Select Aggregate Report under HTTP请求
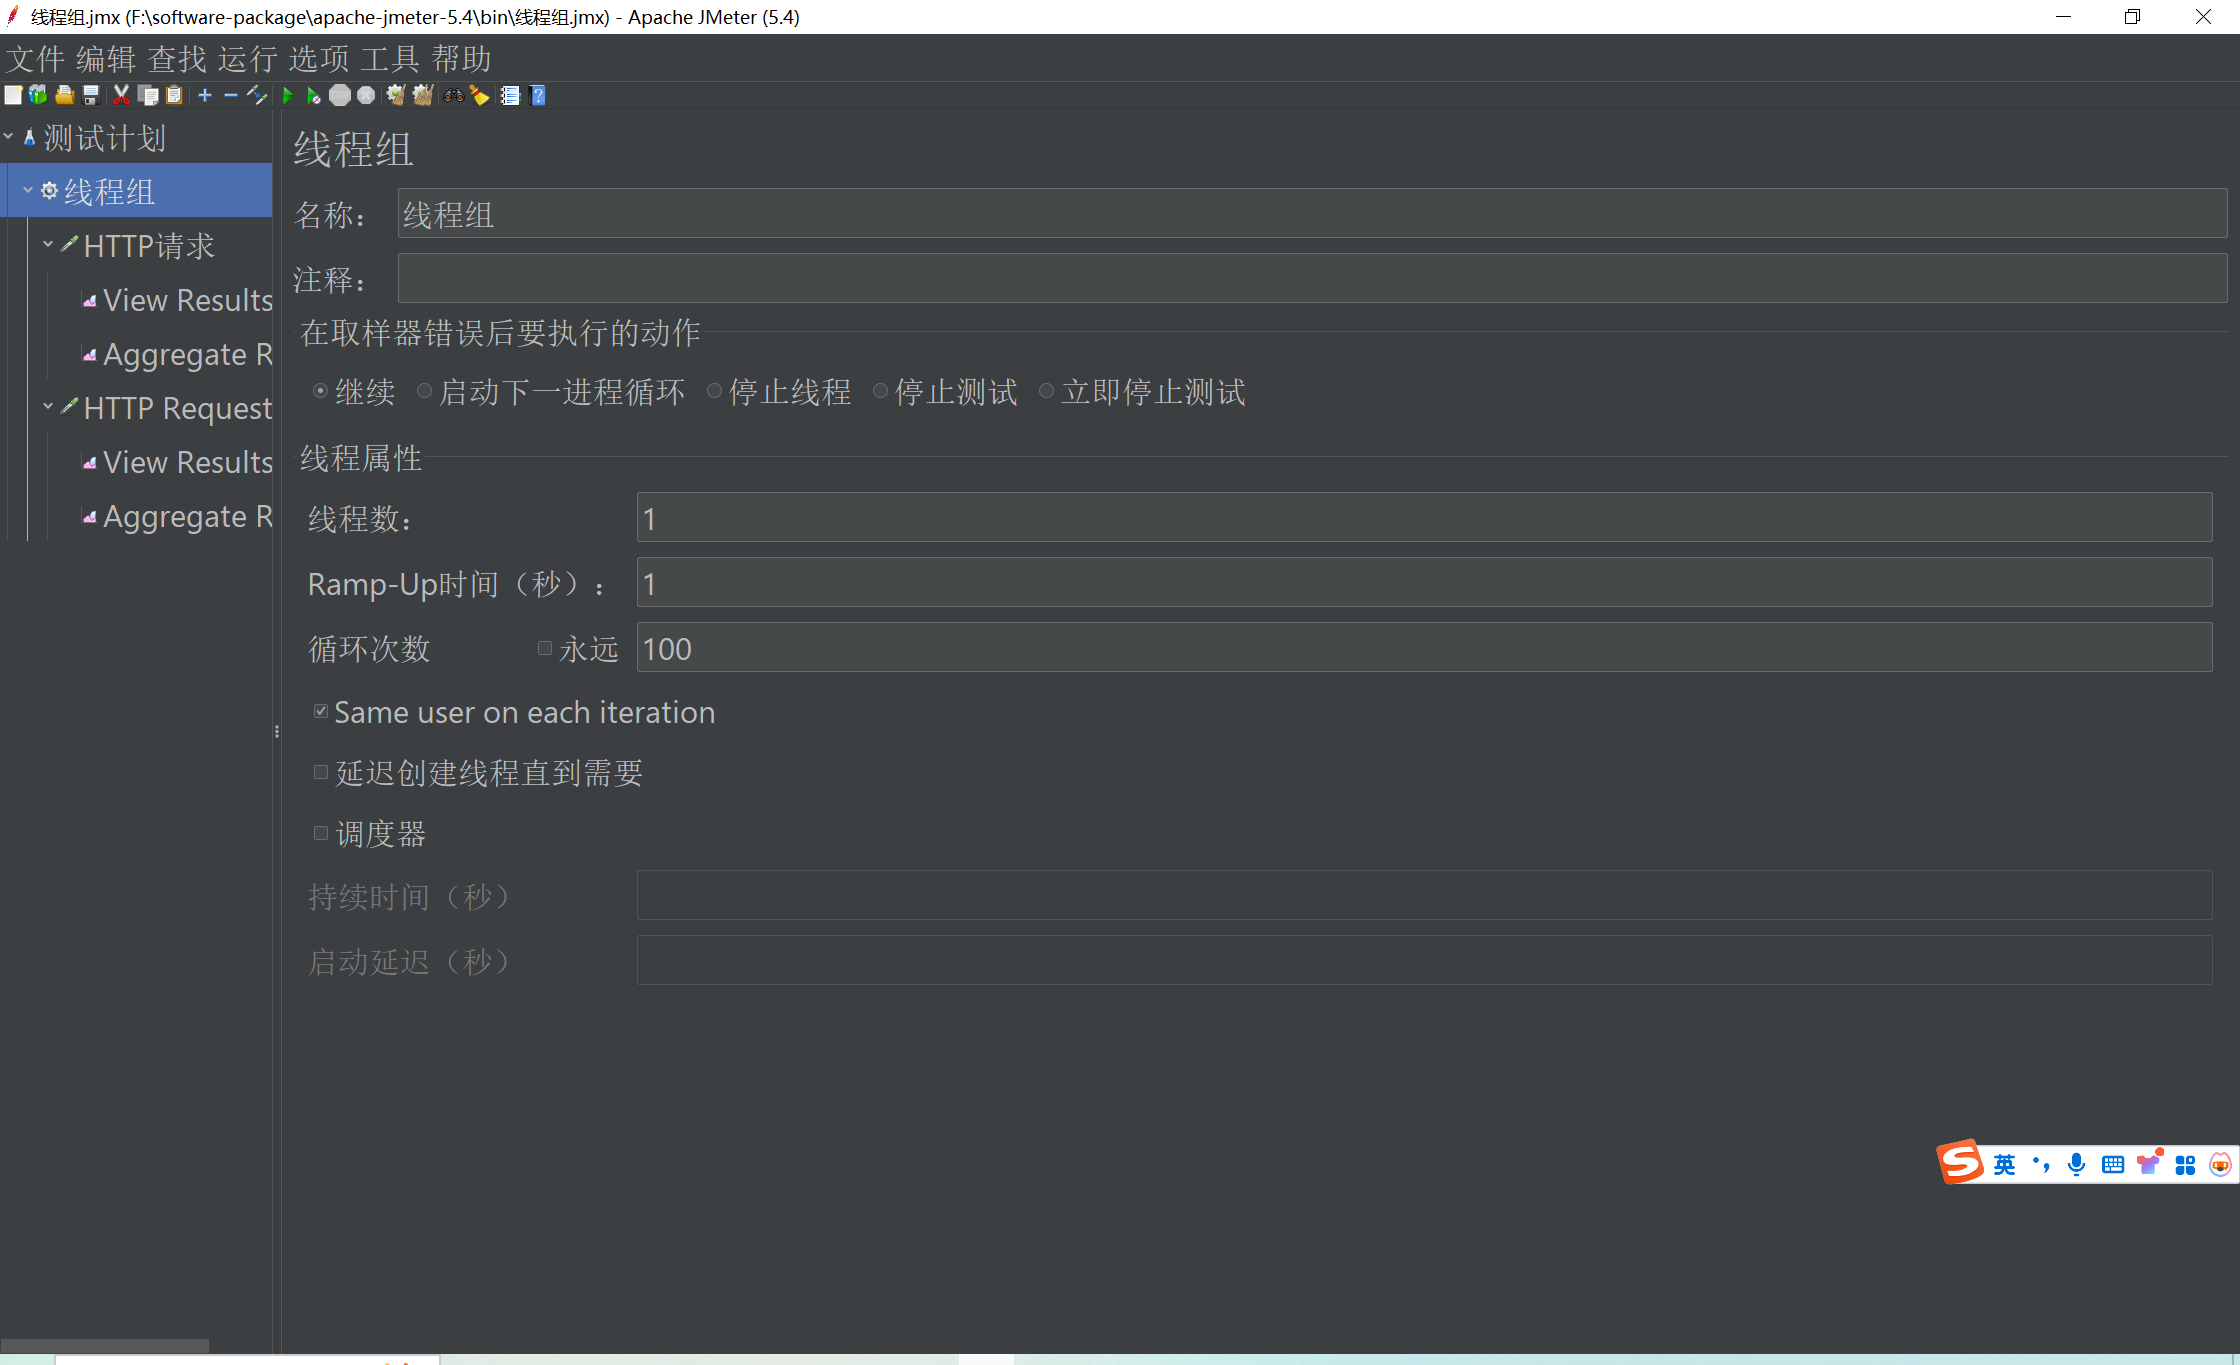Screen dimensions: 2240x1365 (x=187, y=354)
